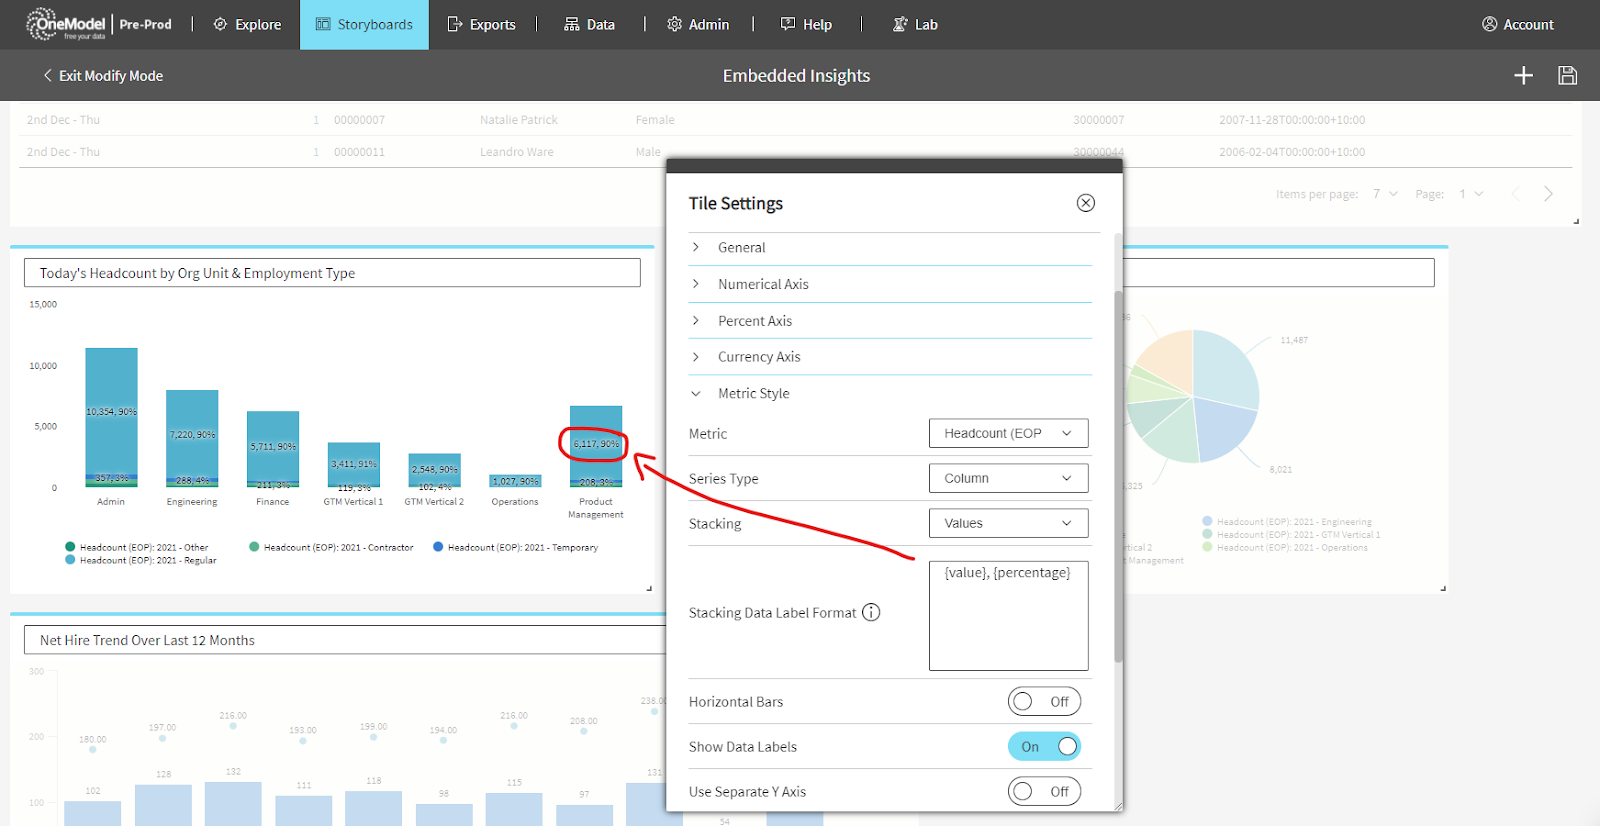Switch to the Exports tab
The image size is (1600, 826).
tap(481, 24)
